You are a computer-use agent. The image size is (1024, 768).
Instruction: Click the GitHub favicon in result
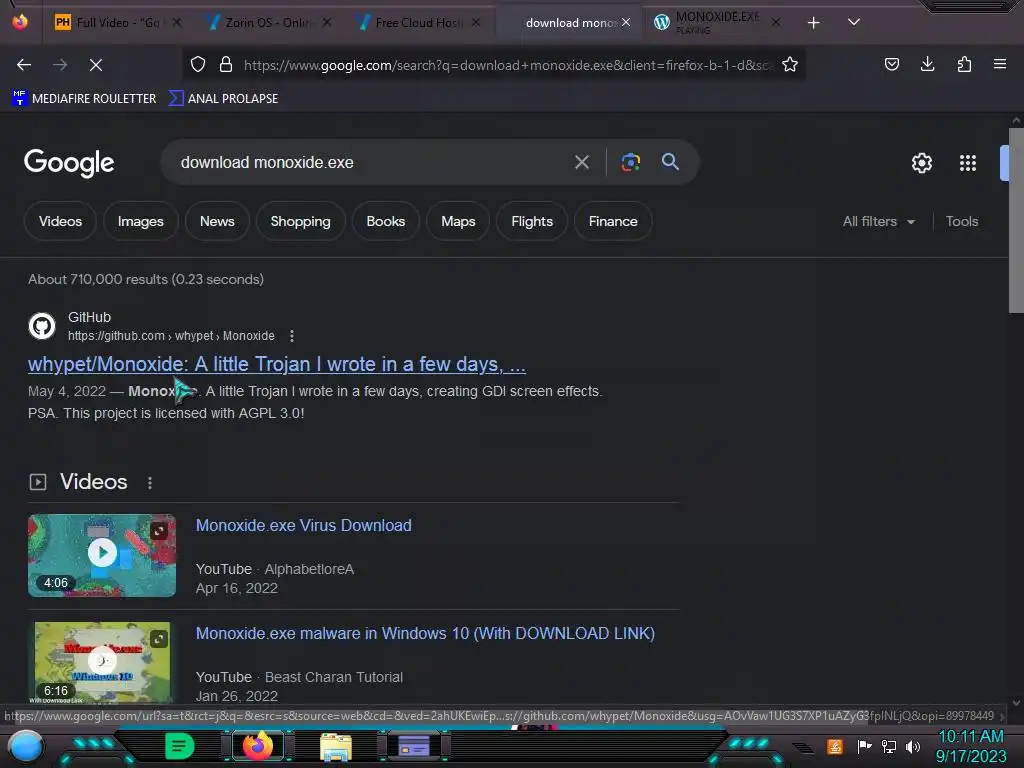pos(42,326)
